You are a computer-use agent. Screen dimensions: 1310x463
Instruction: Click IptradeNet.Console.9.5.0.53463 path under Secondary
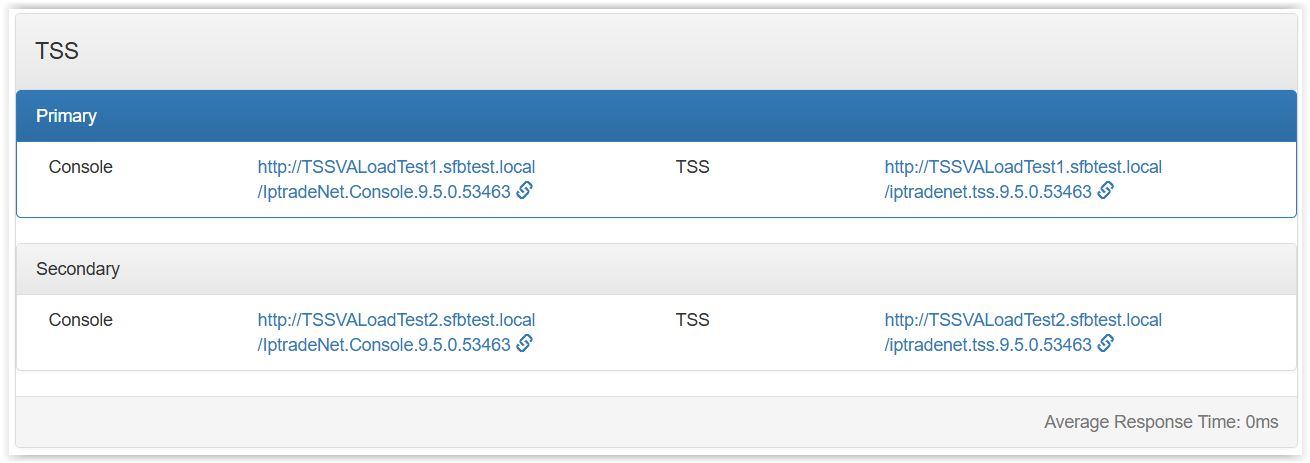pos(384,345)
